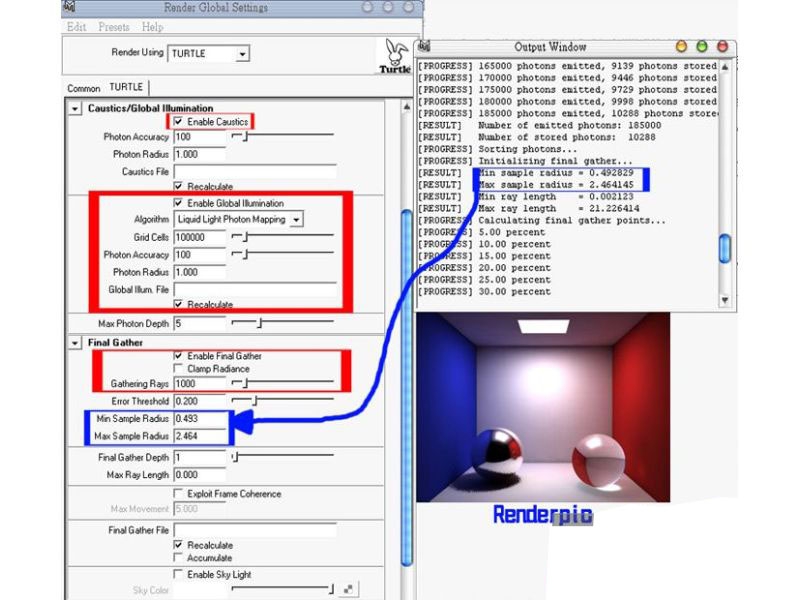Click the Error Threshold value field
Screen dimensions: 800x600
[199, 401]
